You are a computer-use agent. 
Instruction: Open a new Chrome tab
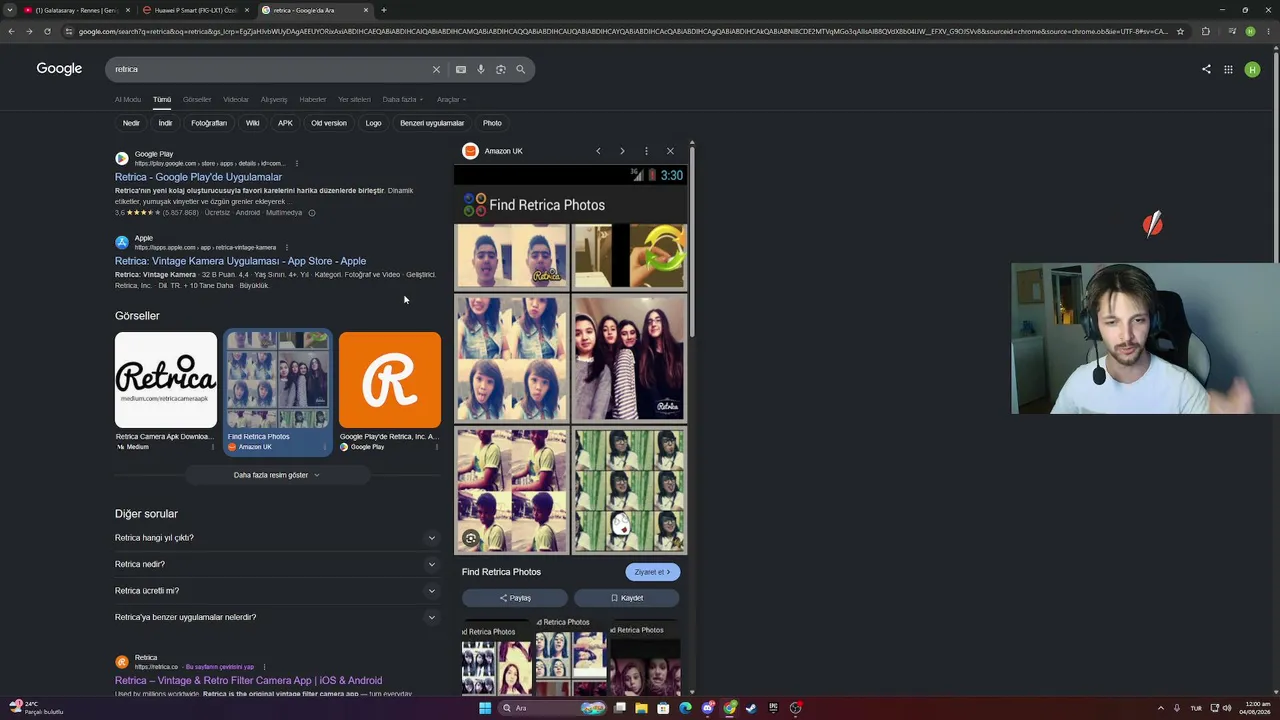[x=384, y=10]
